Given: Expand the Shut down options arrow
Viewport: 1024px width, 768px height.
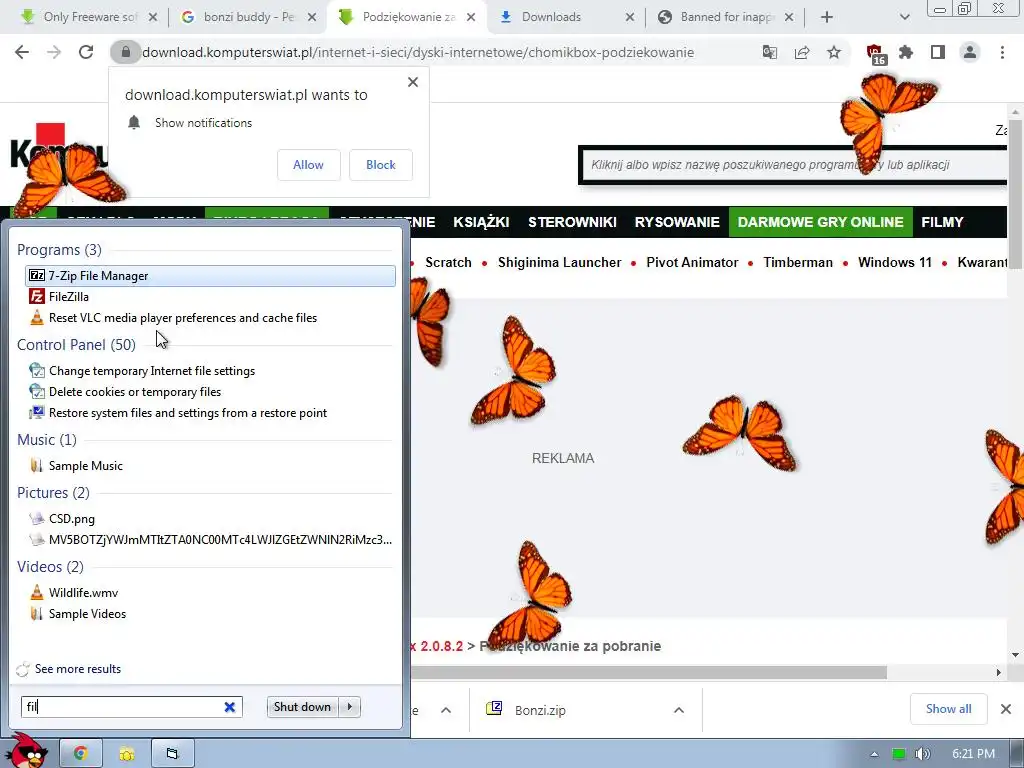Looking at the screenshot, I should click(350, 707).
